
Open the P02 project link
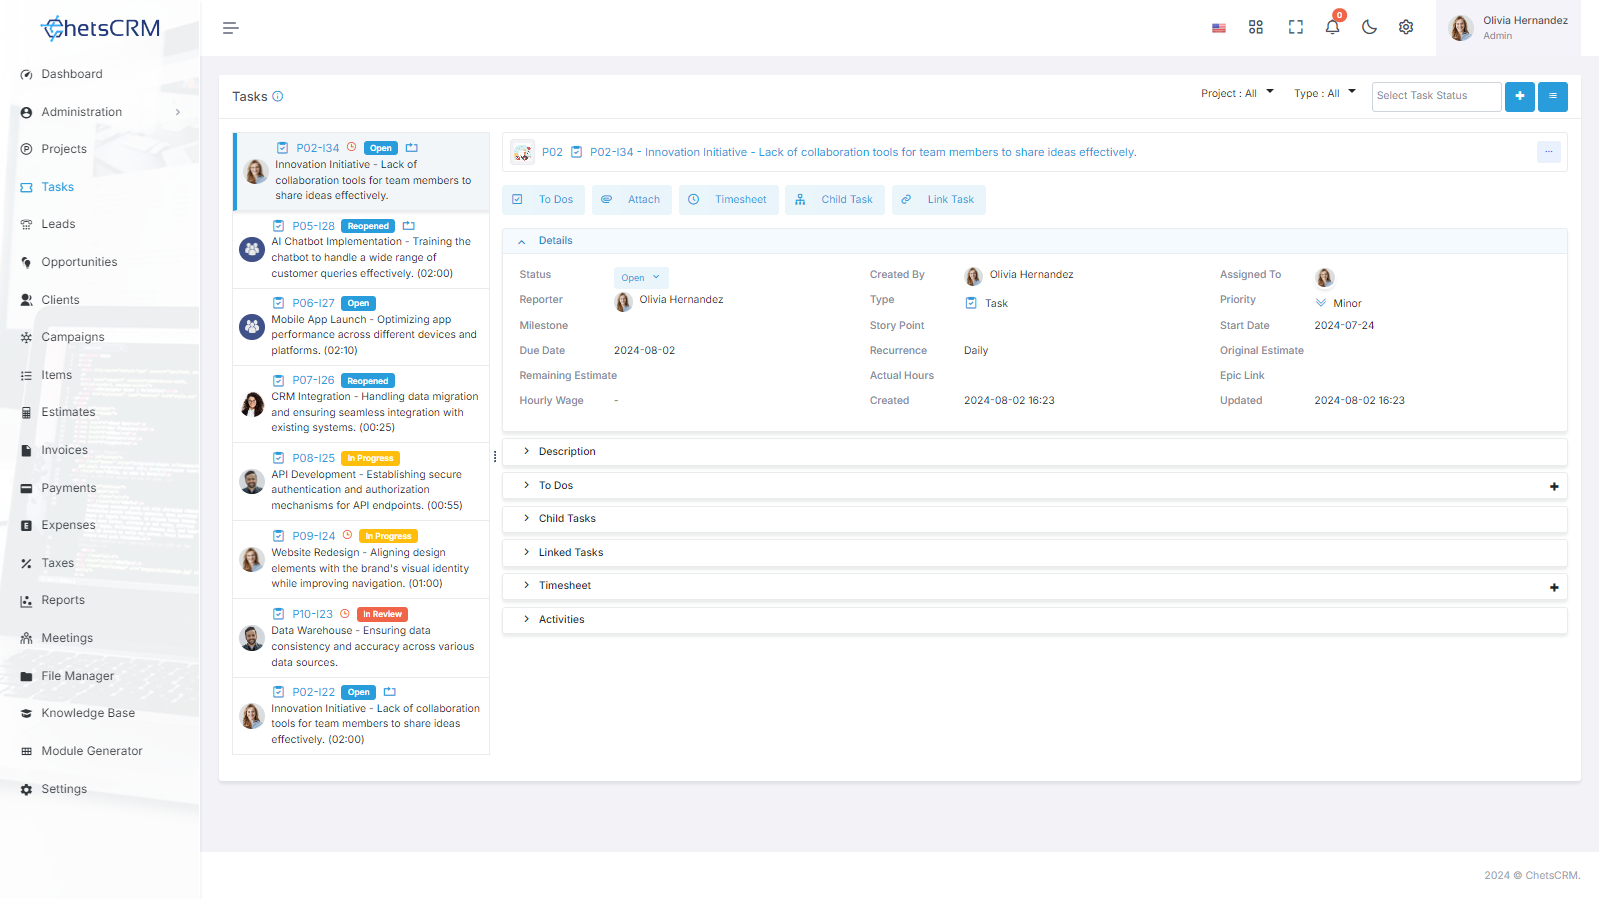point(552,152)
